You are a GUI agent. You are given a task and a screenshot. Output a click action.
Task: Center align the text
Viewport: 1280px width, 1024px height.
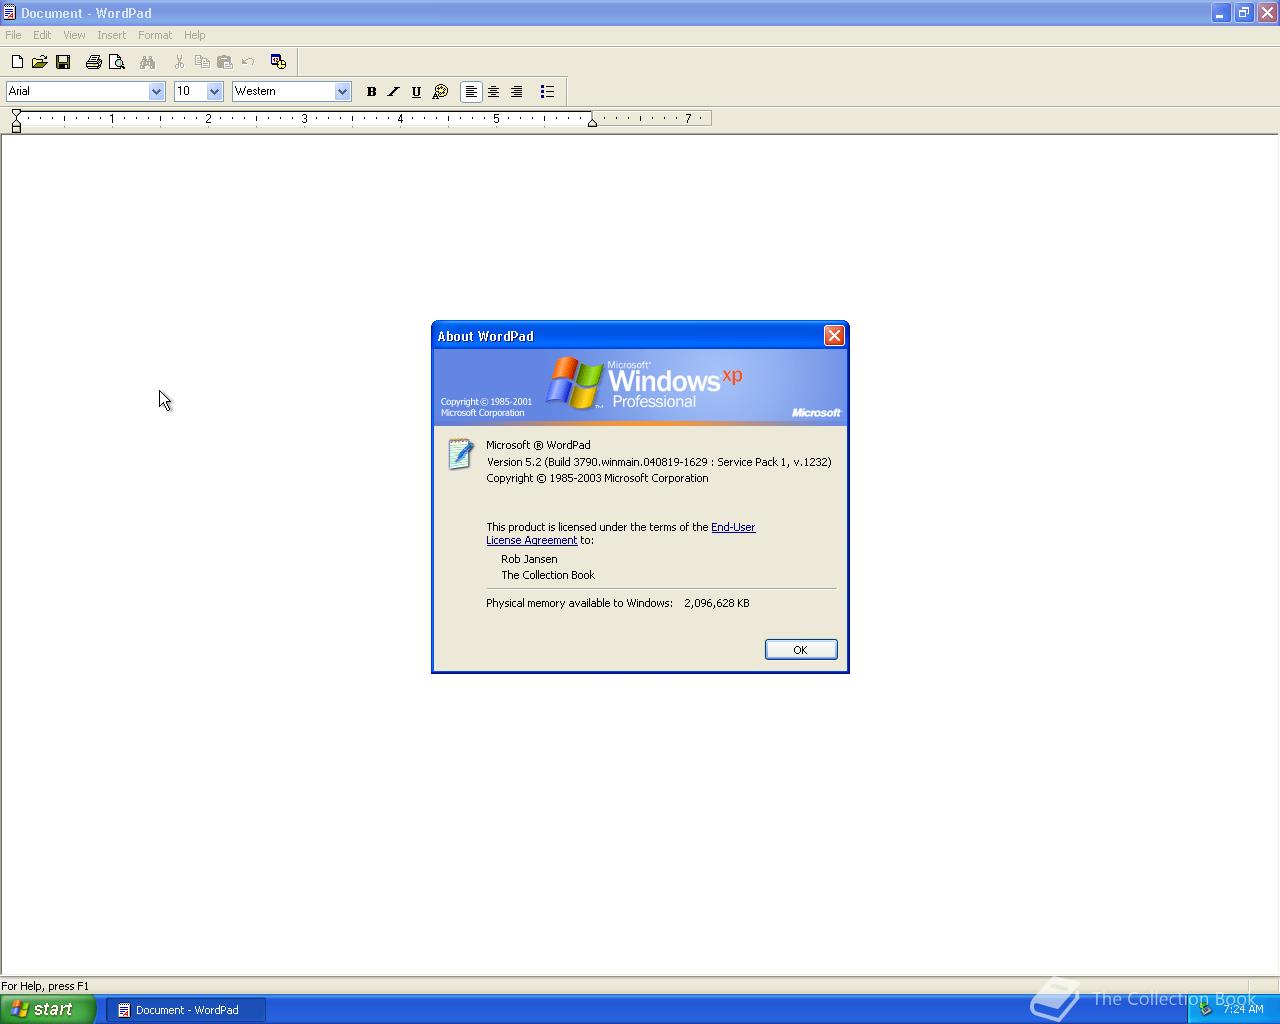[x=494, y=92]
